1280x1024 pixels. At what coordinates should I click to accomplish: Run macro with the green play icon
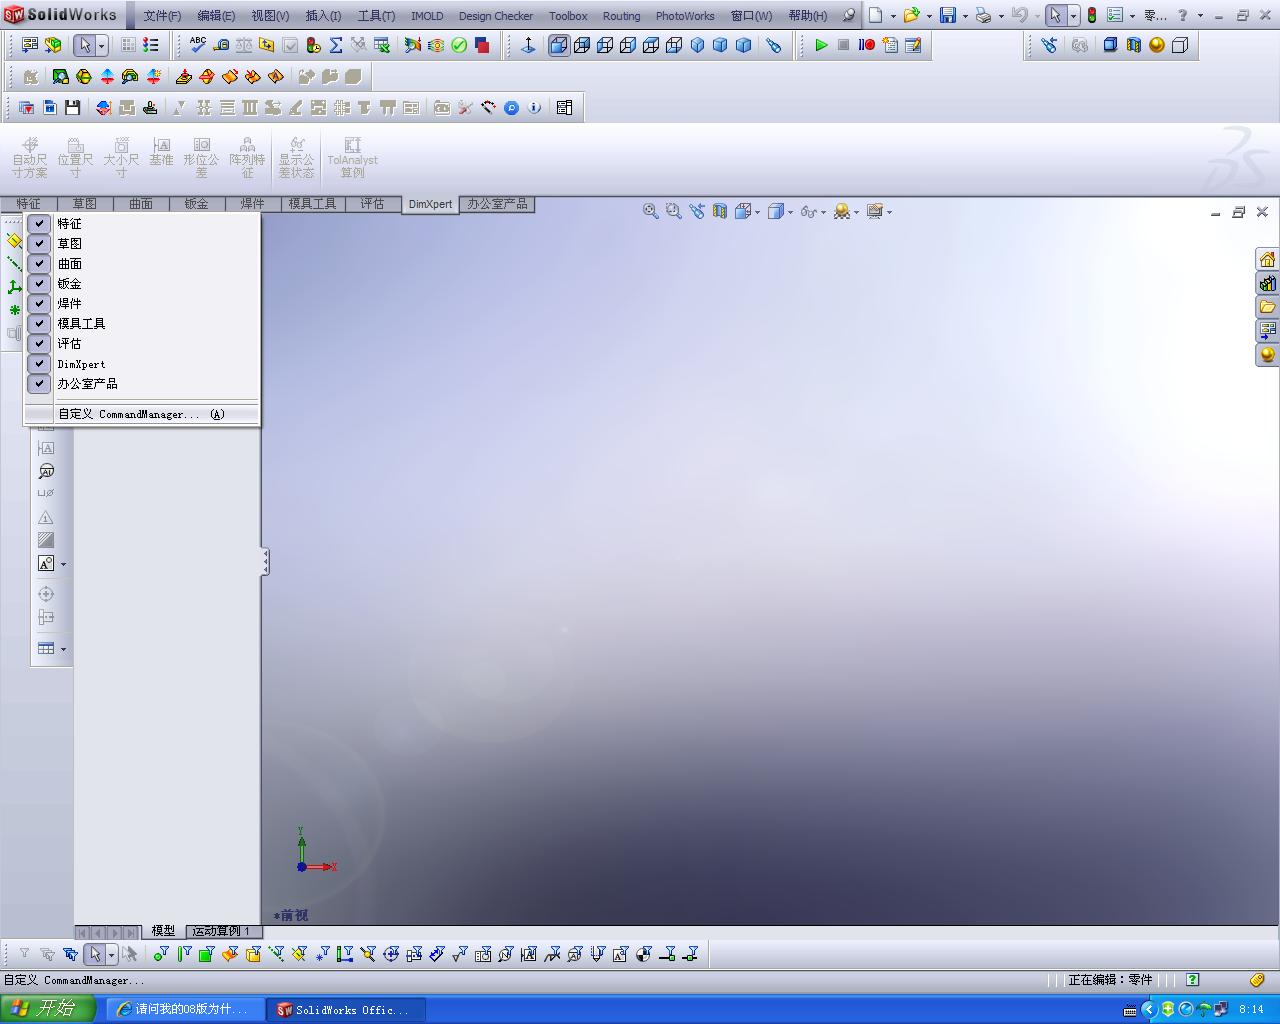point(821,45)
